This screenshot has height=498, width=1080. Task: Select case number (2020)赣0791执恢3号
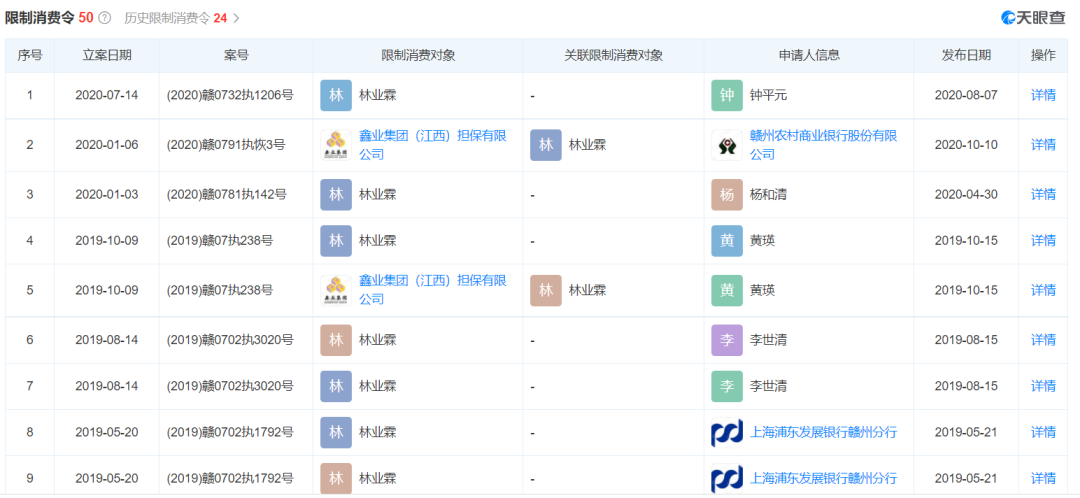(225, 145)
